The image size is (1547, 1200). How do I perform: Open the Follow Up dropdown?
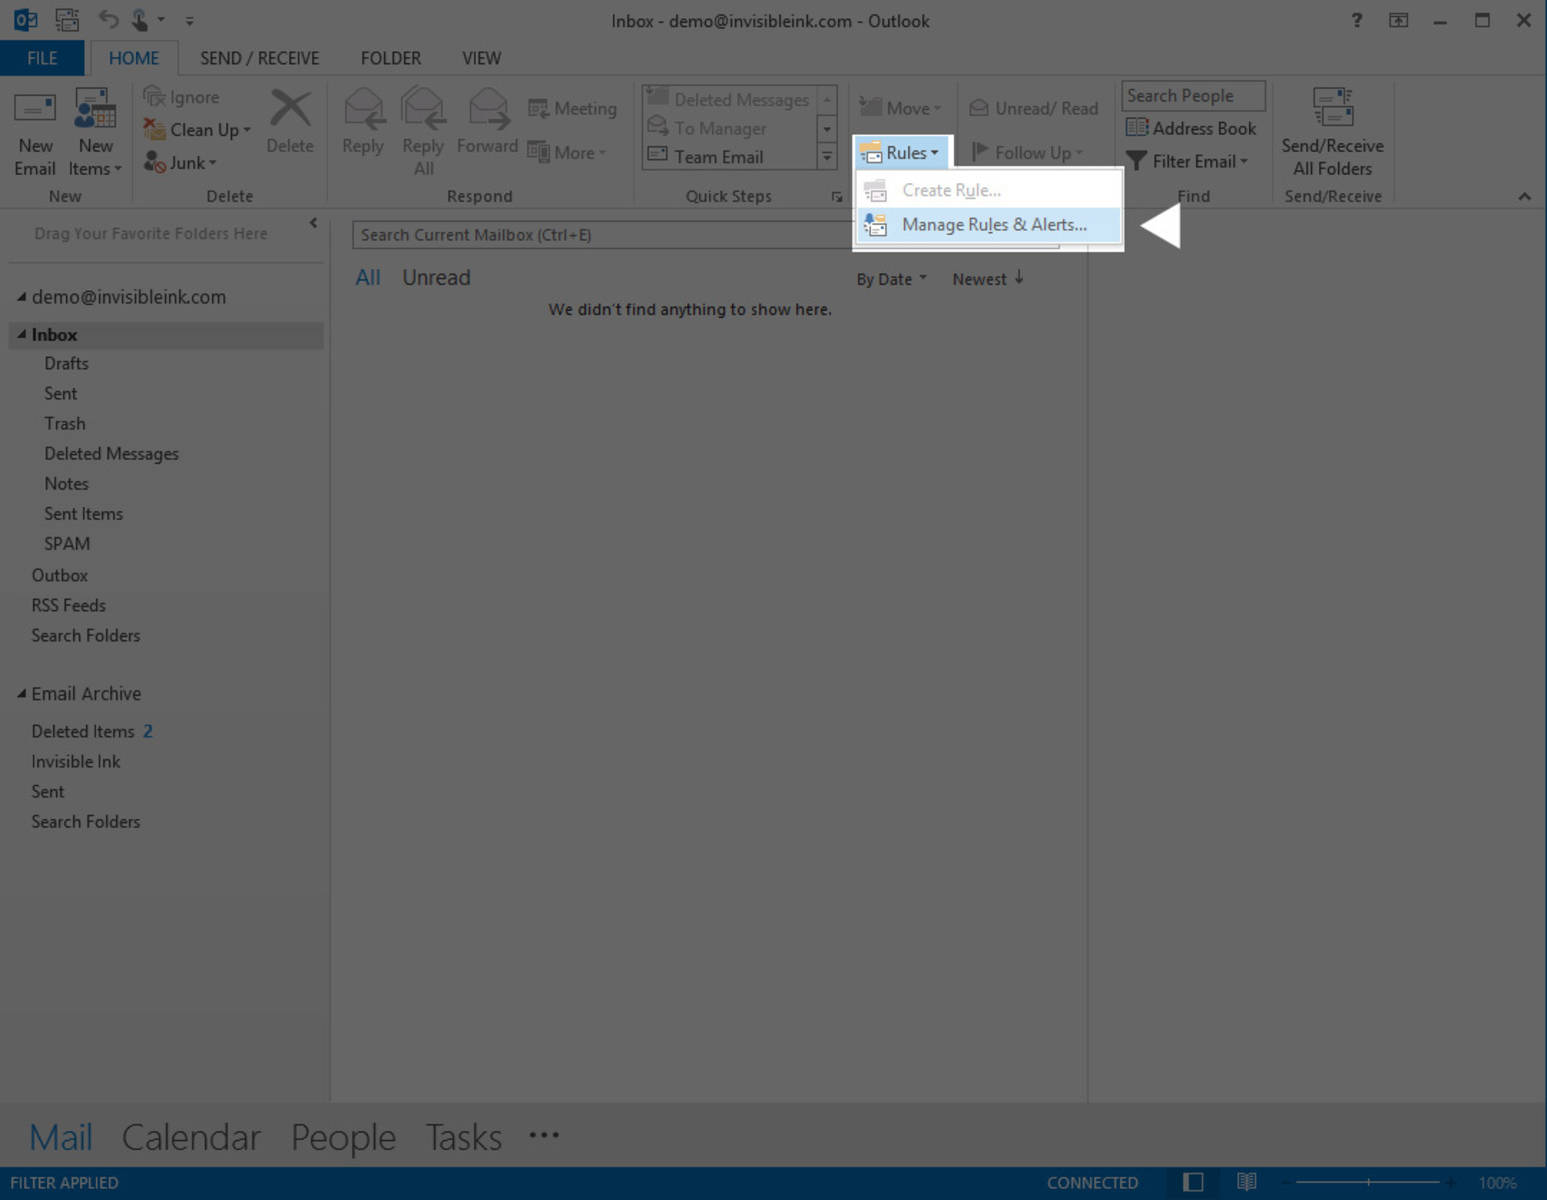pos(1028,152)
